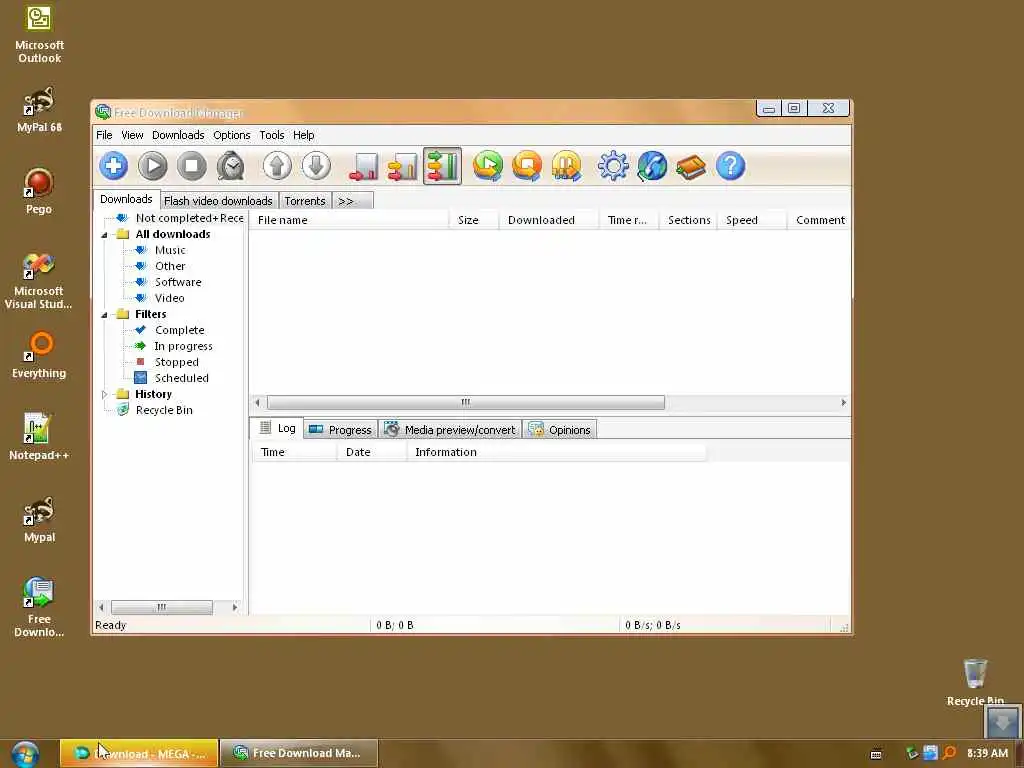Open Microsoft Outlook desktop icon
Image resolution: width=1024 pixels, height=768 pixels.
pos(39,35)
